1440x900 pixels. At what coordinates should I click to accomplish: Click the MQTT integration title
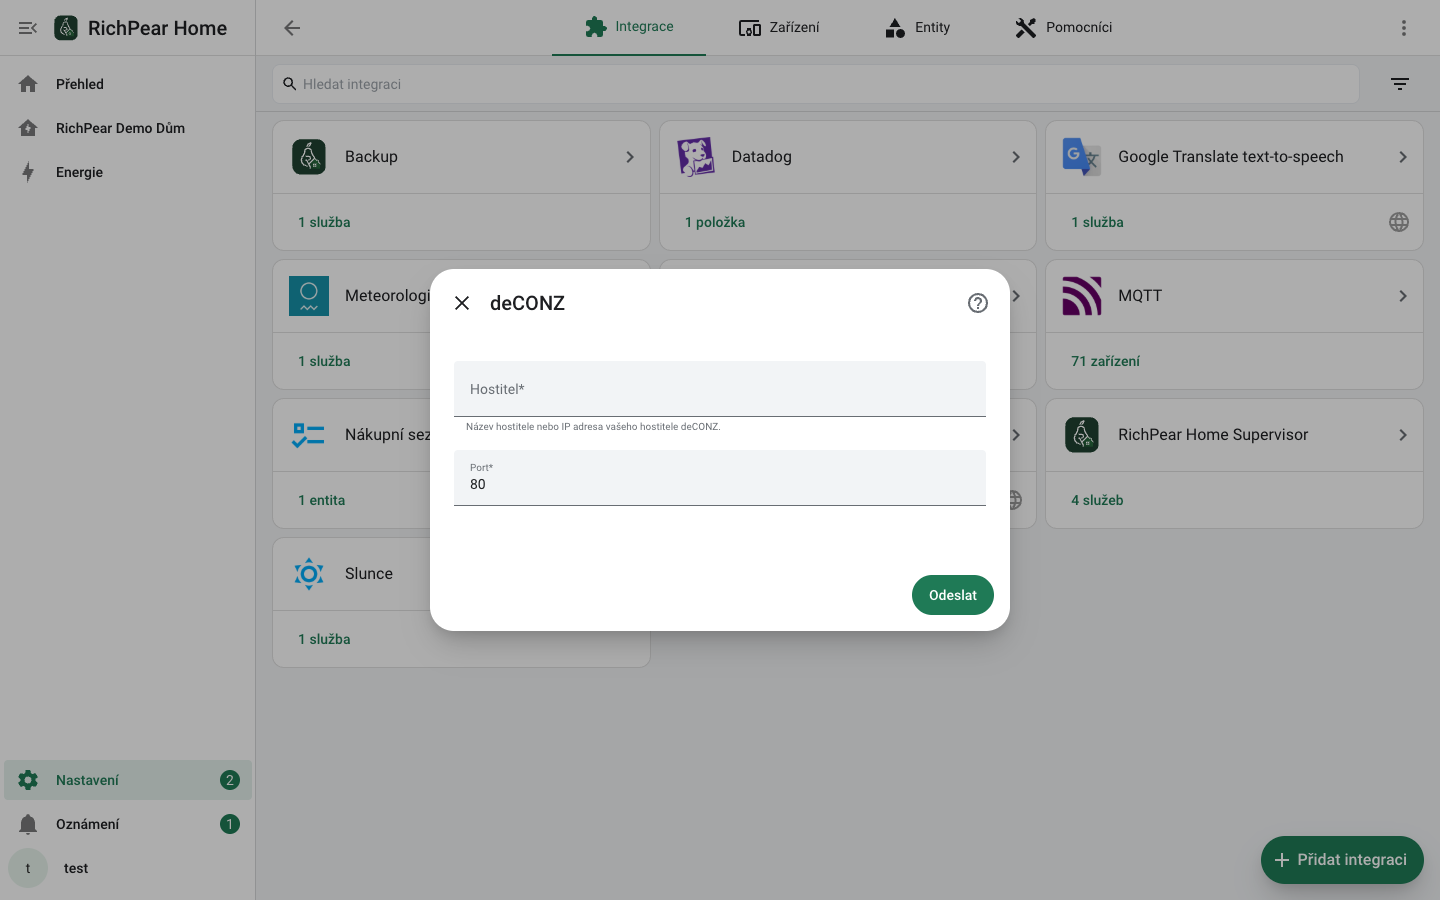[x=1140, y=296]
